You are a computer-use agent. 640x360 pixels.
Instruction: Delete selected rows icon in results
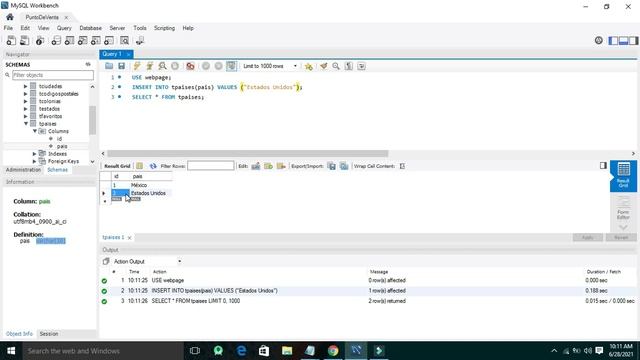tap(281, 166)
